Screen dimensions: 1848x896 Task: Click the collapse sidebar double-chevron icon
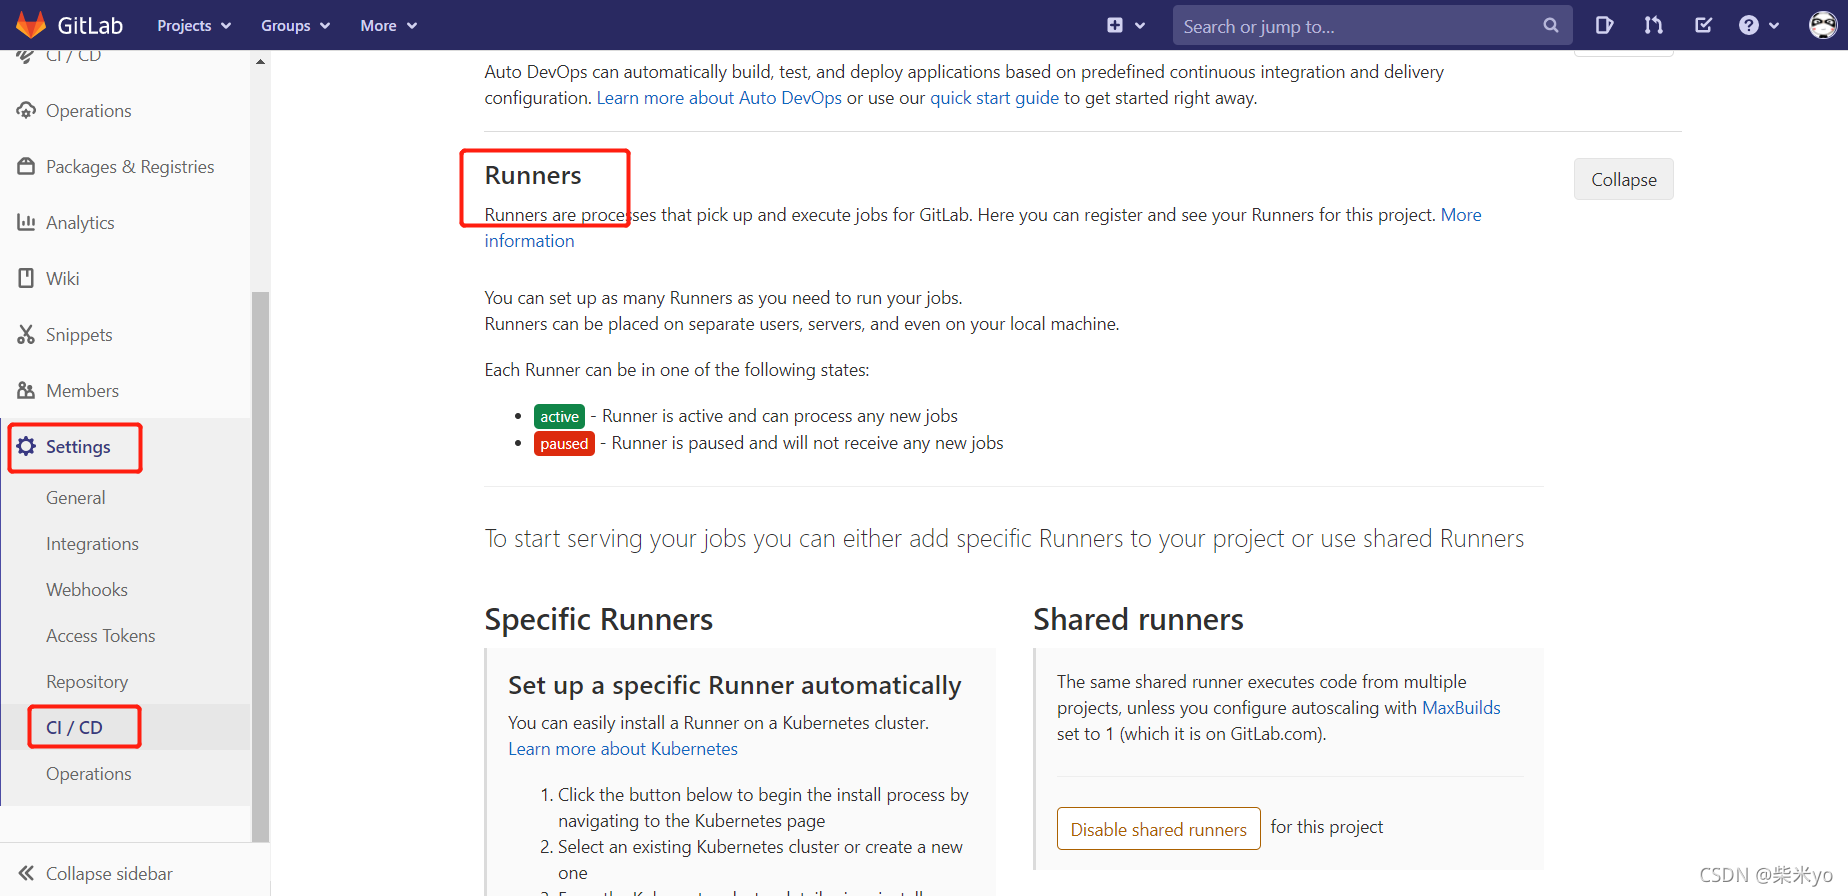26,873
